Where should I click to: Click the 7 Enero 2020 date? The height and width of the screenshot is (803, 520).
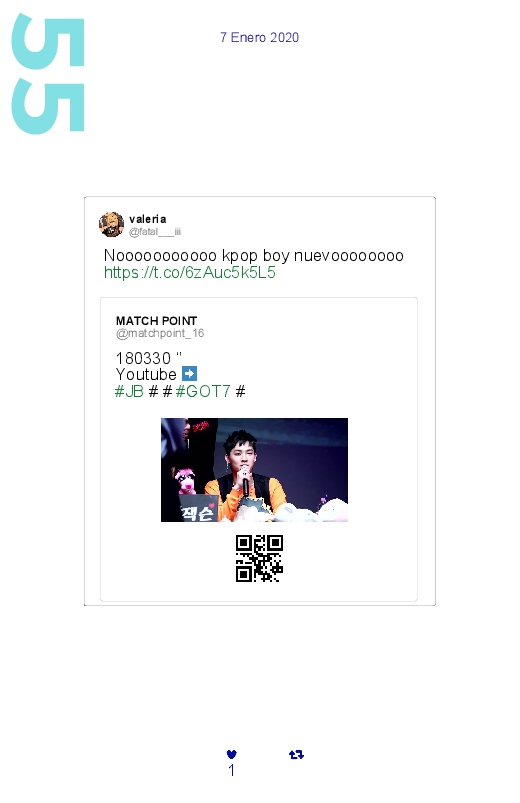click(x=260, y=37)
